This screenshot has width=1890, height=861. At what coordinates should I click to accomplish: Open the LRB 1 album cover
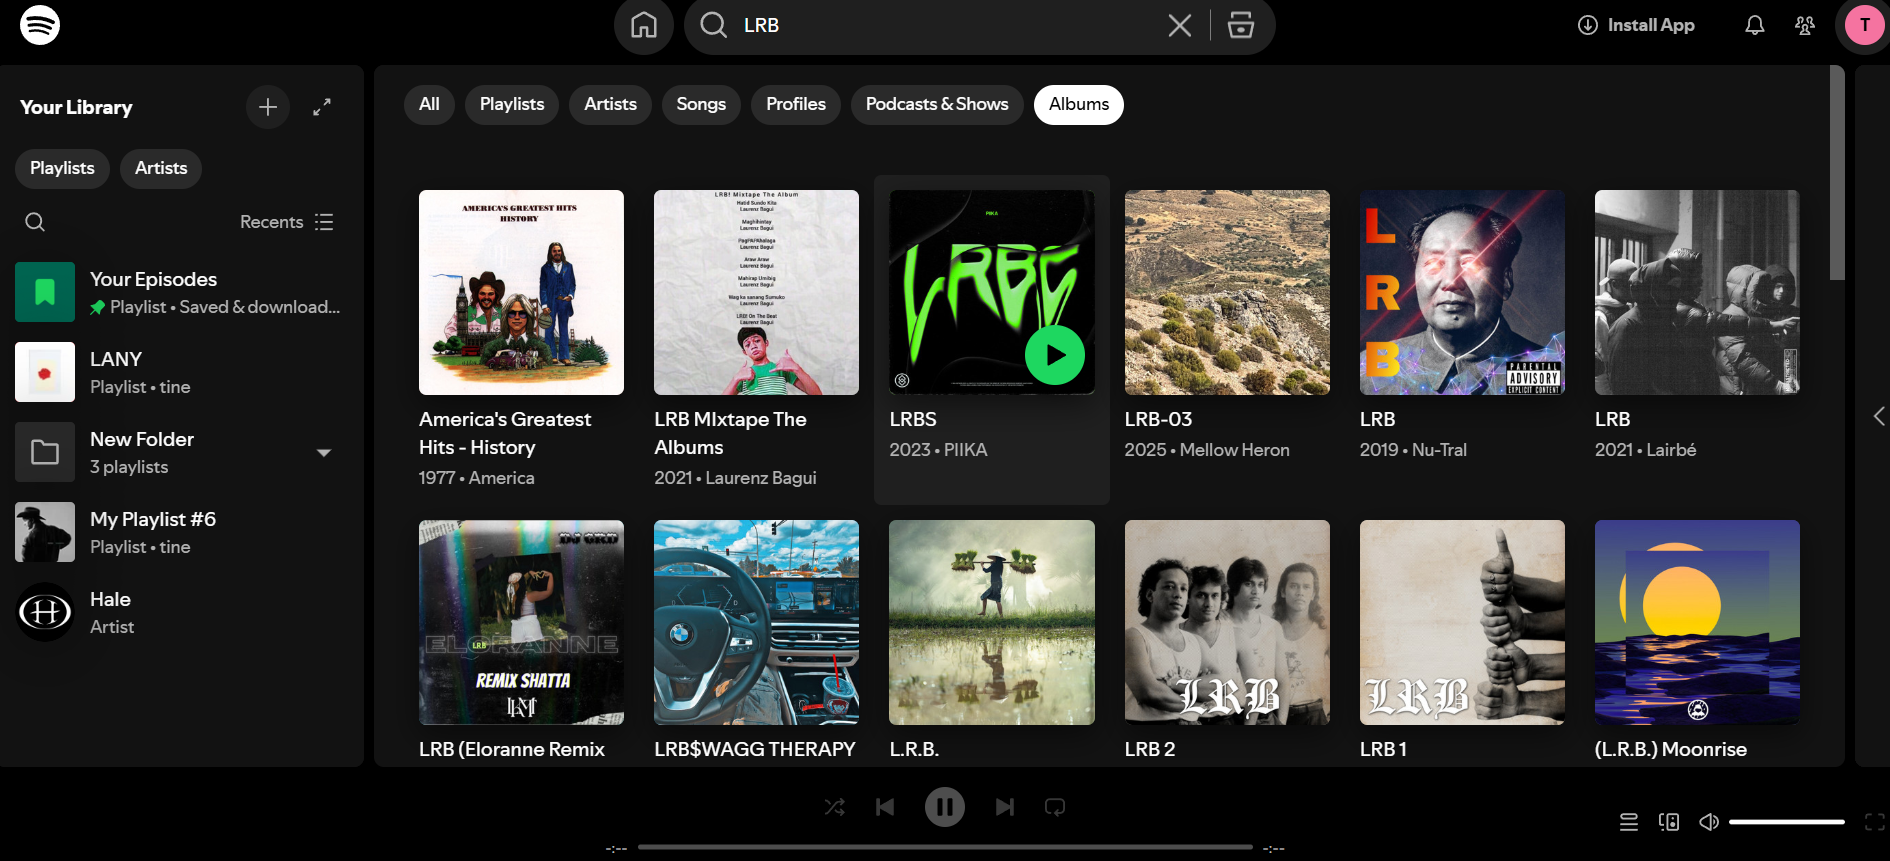[1462, 622]
